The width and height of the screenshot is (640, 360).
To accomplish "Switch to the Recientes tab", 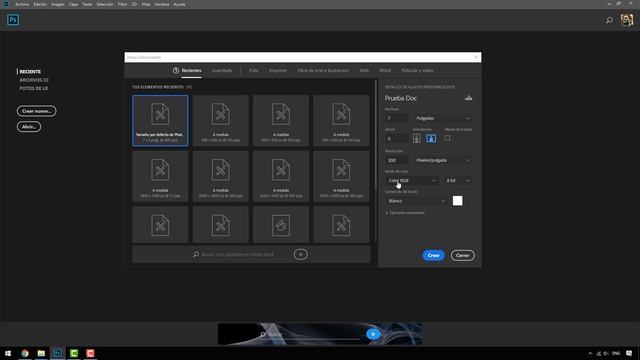I will (191, 70).
